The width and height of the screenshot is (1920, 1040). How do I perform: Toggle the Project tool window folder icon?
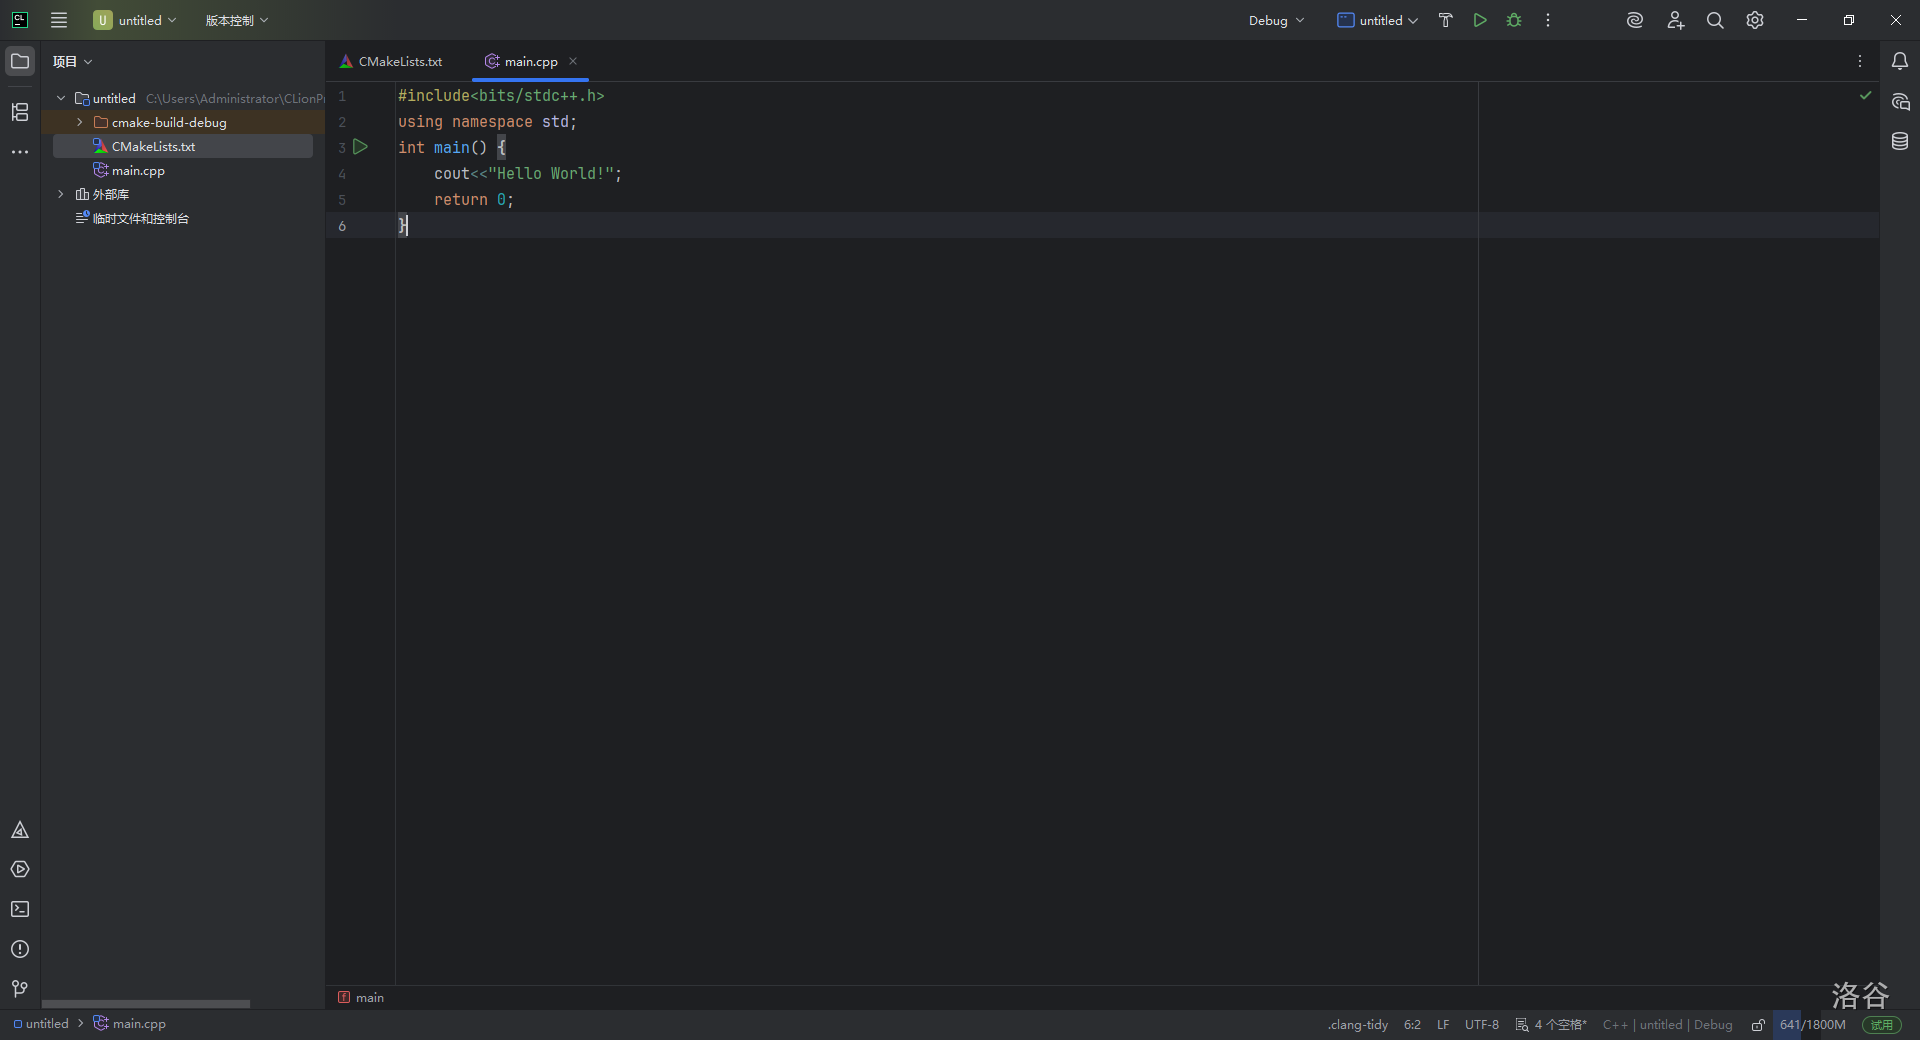pos(20,61)
